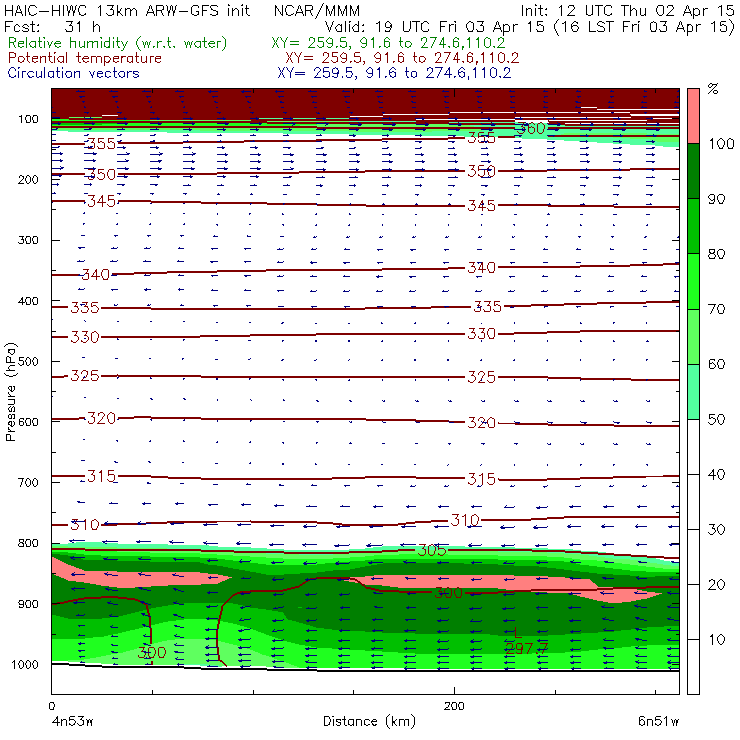Click the 'Fcst: 31 h' label

[52, 26]
